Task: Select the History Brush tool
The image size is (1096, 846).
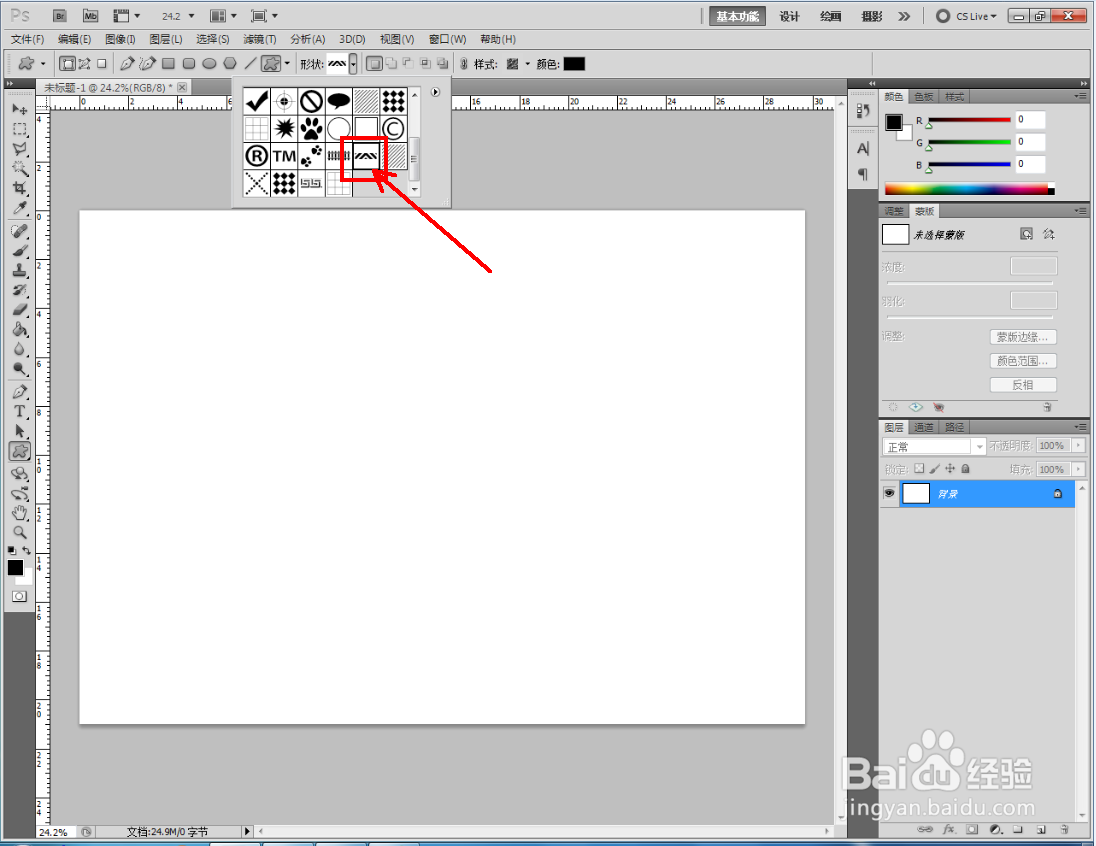Action: pyautogui.click(x=20, y=290)
